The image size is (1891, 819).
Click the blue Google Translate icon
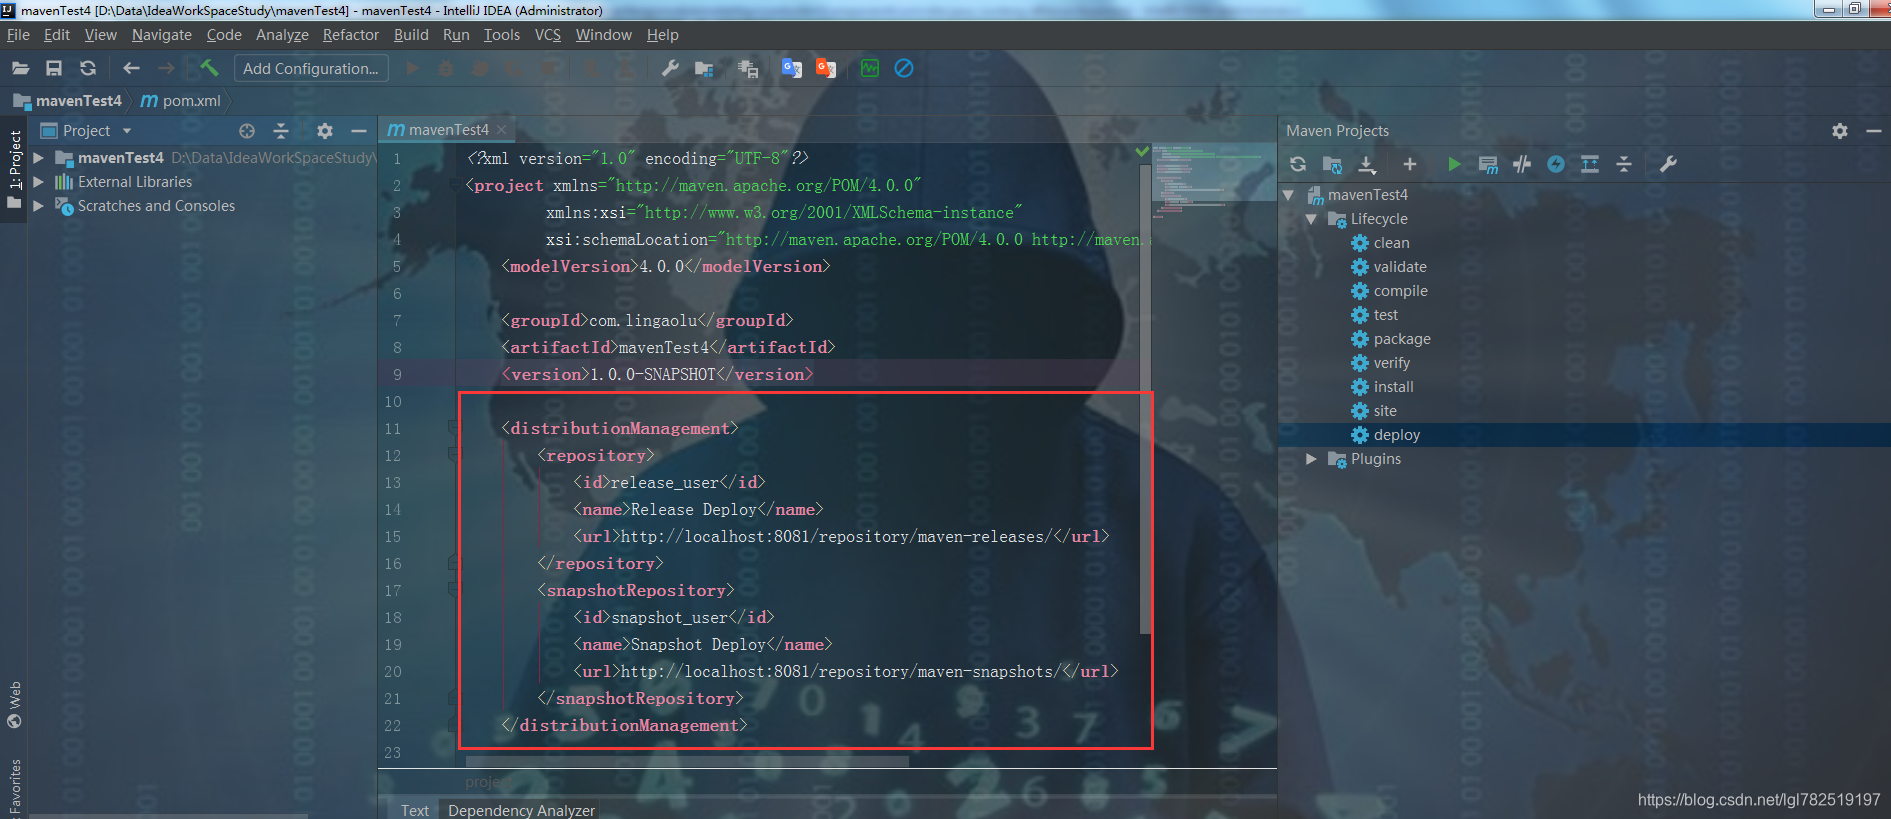click(x=791, y=68)
